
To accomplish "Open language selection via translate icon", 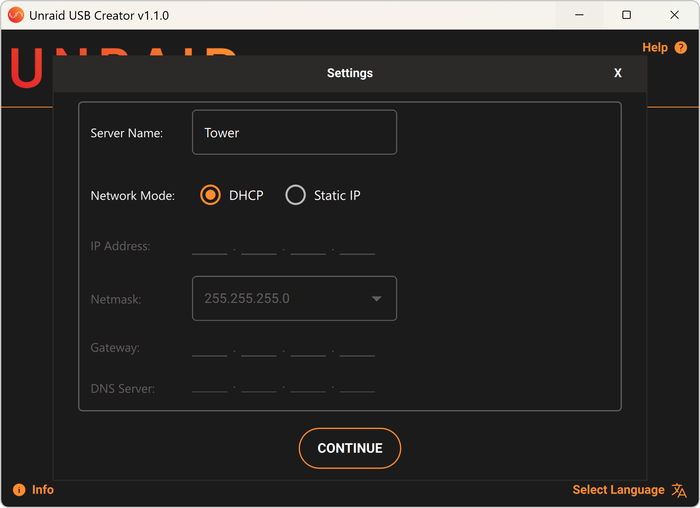I will coord(680,490).
